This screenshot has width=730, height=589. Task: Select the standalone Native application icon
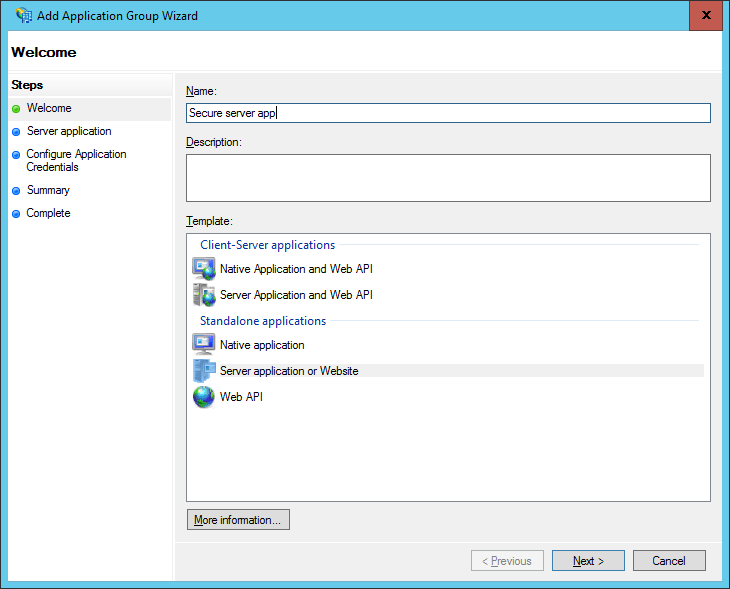(x=204, y=345)
